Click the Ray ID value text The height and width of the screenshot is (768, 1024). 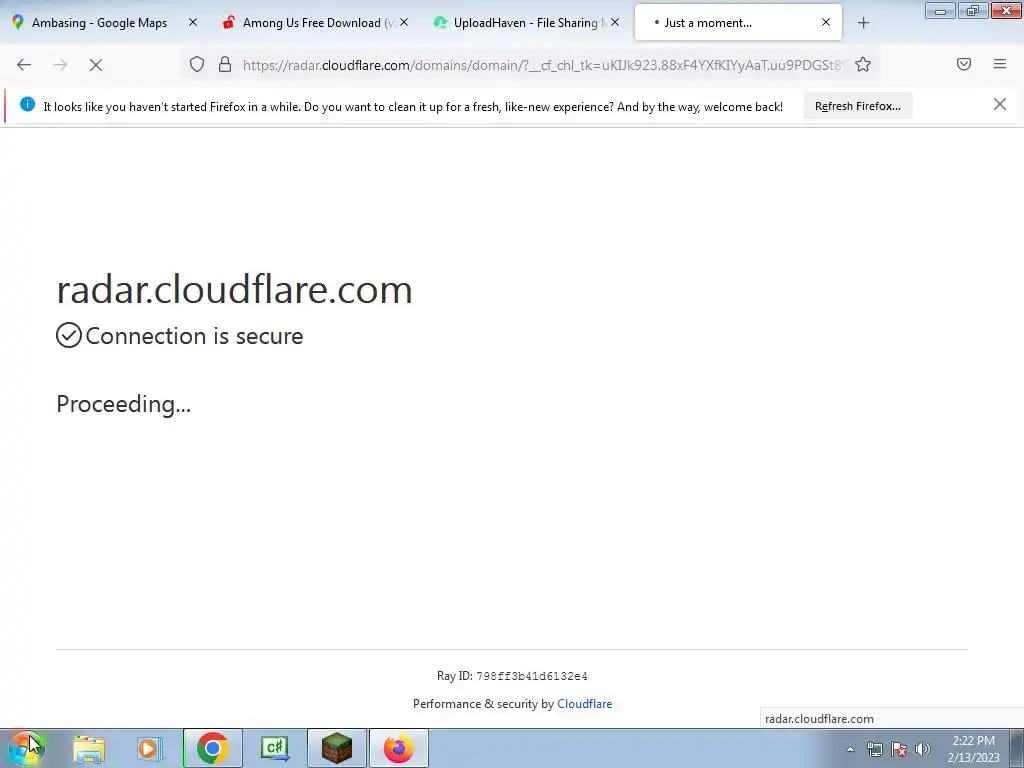coord(532,676)
